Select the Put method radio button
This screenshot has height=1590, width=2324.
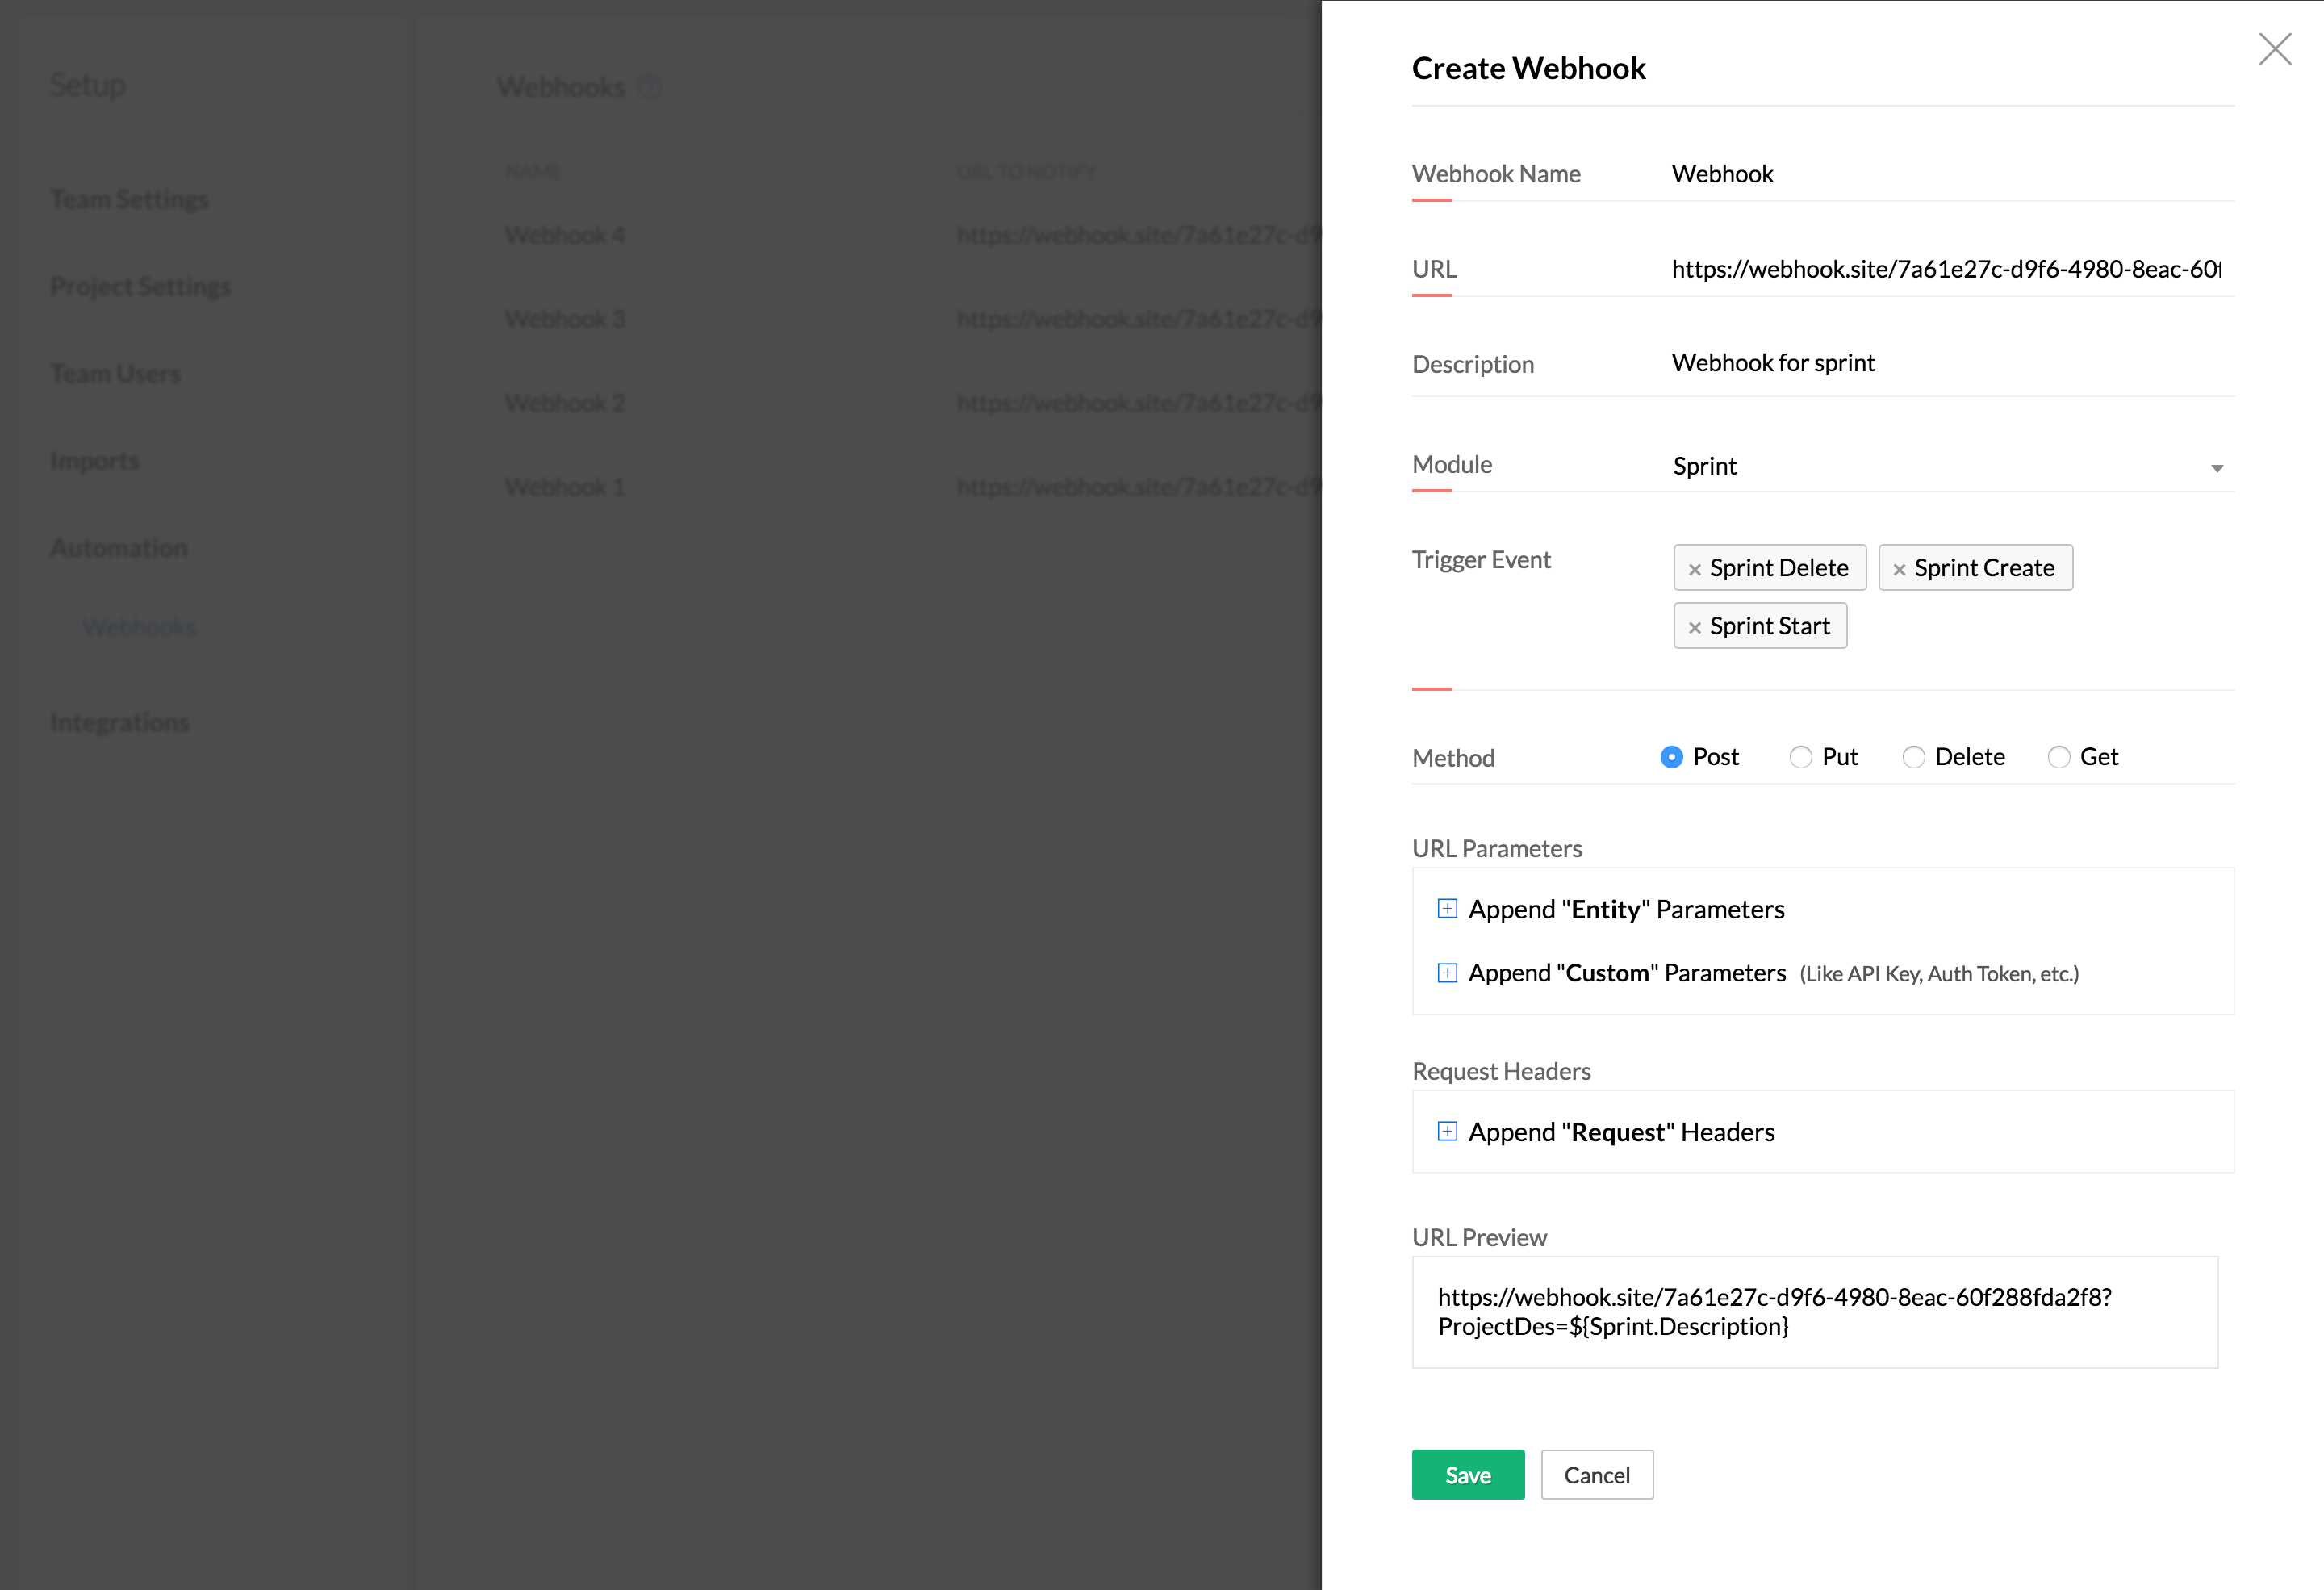tap(1800, 757)
